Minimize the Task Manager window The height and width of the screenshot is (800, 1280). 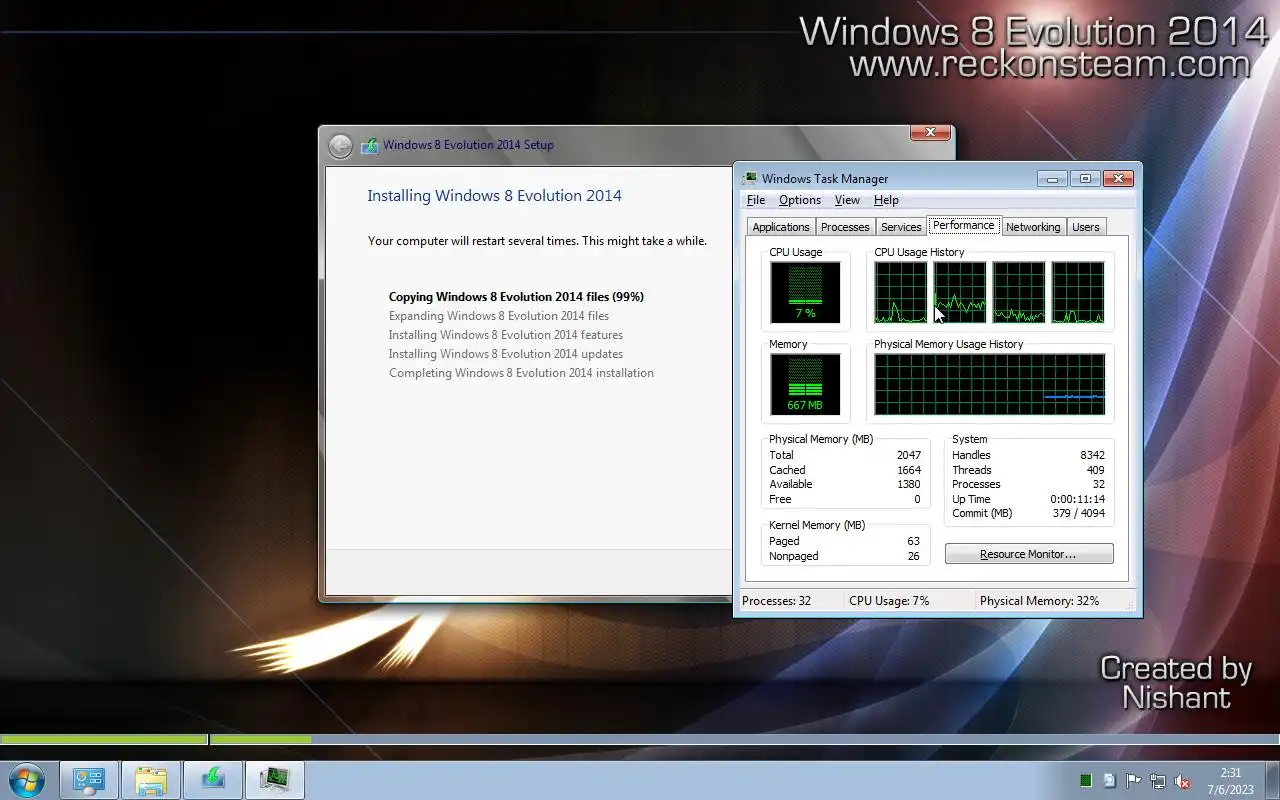tap(1052, 179)
